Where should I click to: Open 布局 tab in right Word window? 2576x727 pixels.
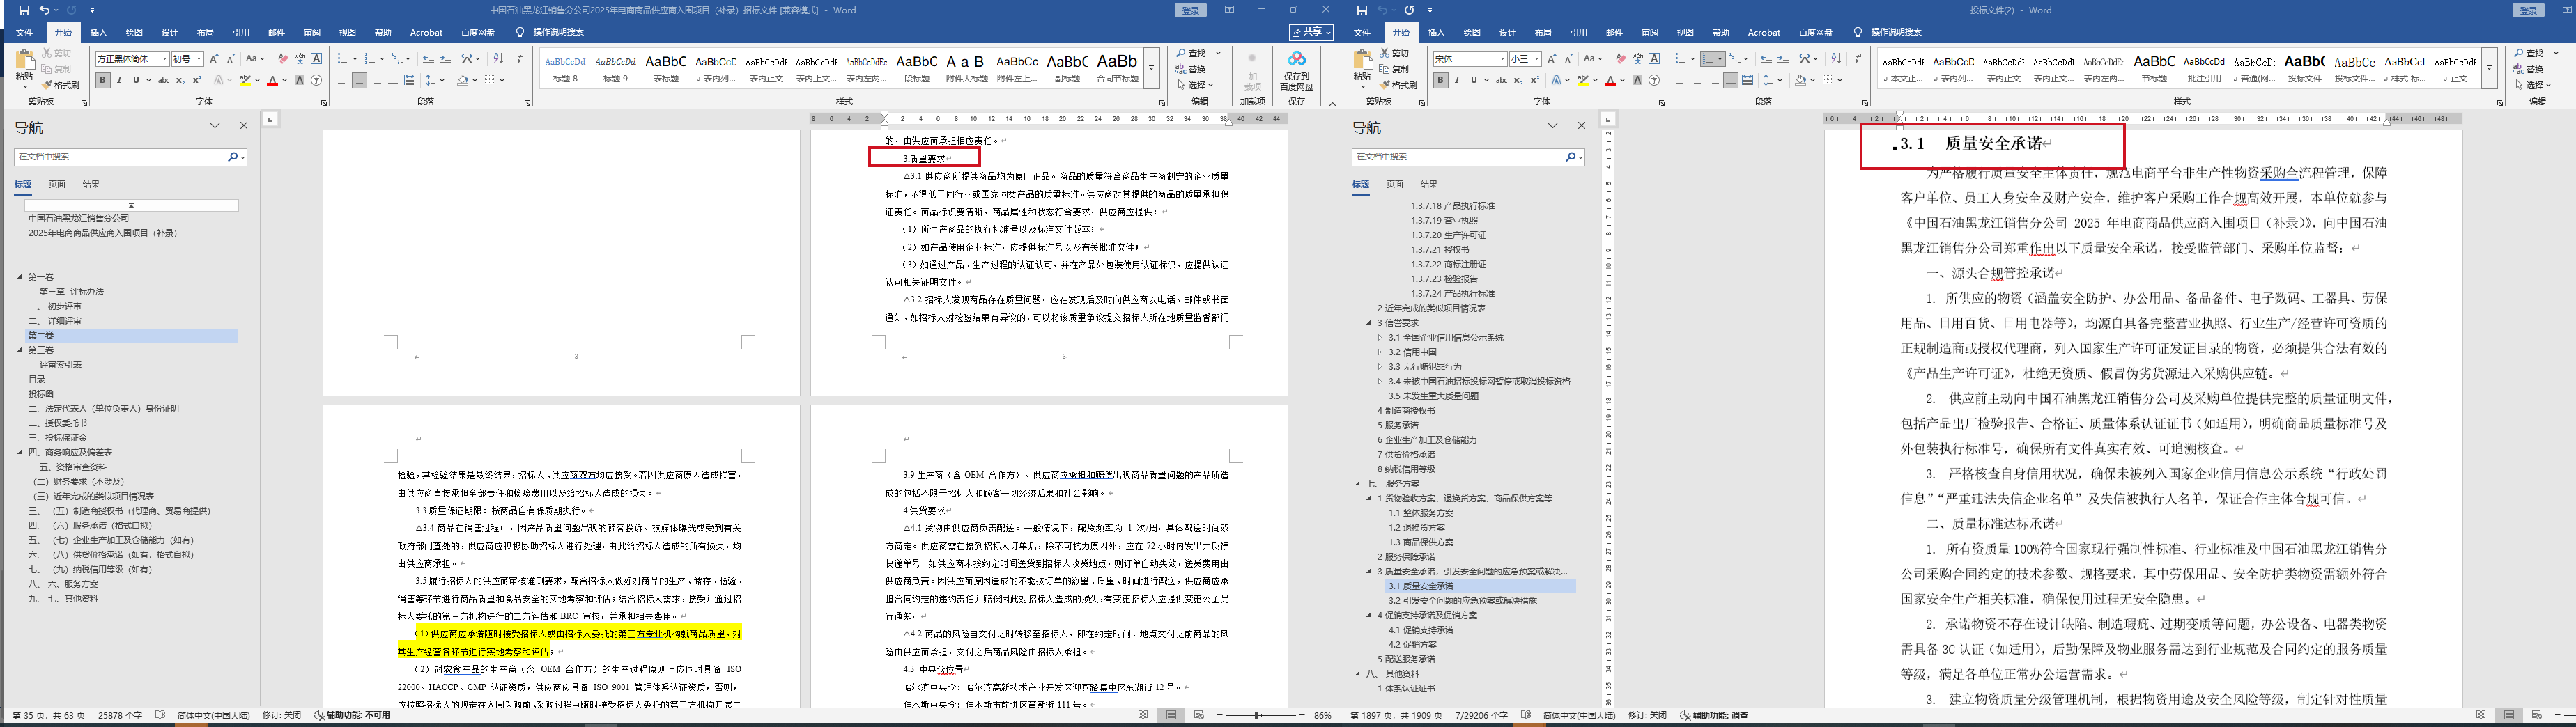click(1543, 32)
